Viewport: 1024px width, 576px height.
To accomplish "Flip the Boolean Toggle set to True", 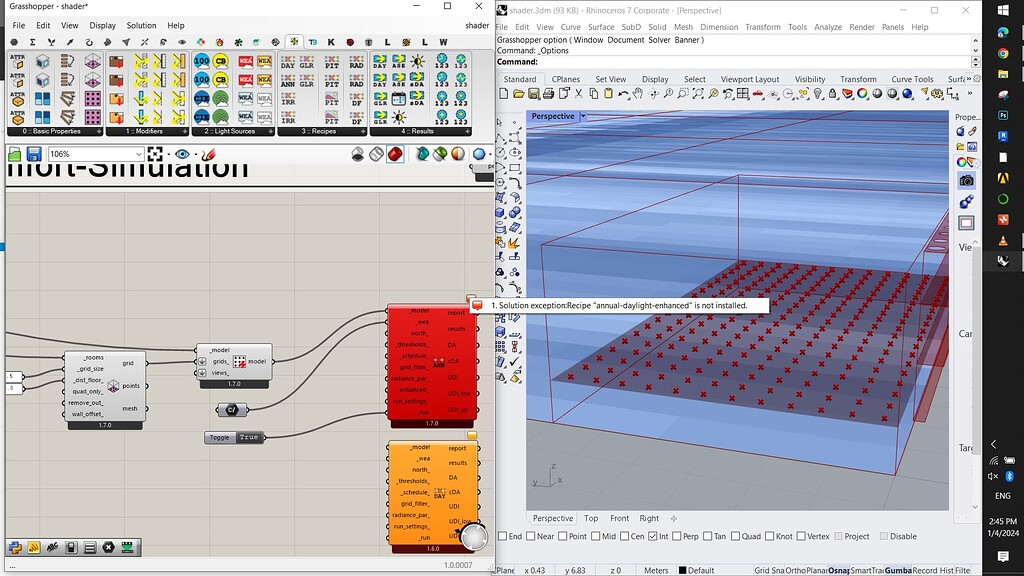I will click(249, 437).
